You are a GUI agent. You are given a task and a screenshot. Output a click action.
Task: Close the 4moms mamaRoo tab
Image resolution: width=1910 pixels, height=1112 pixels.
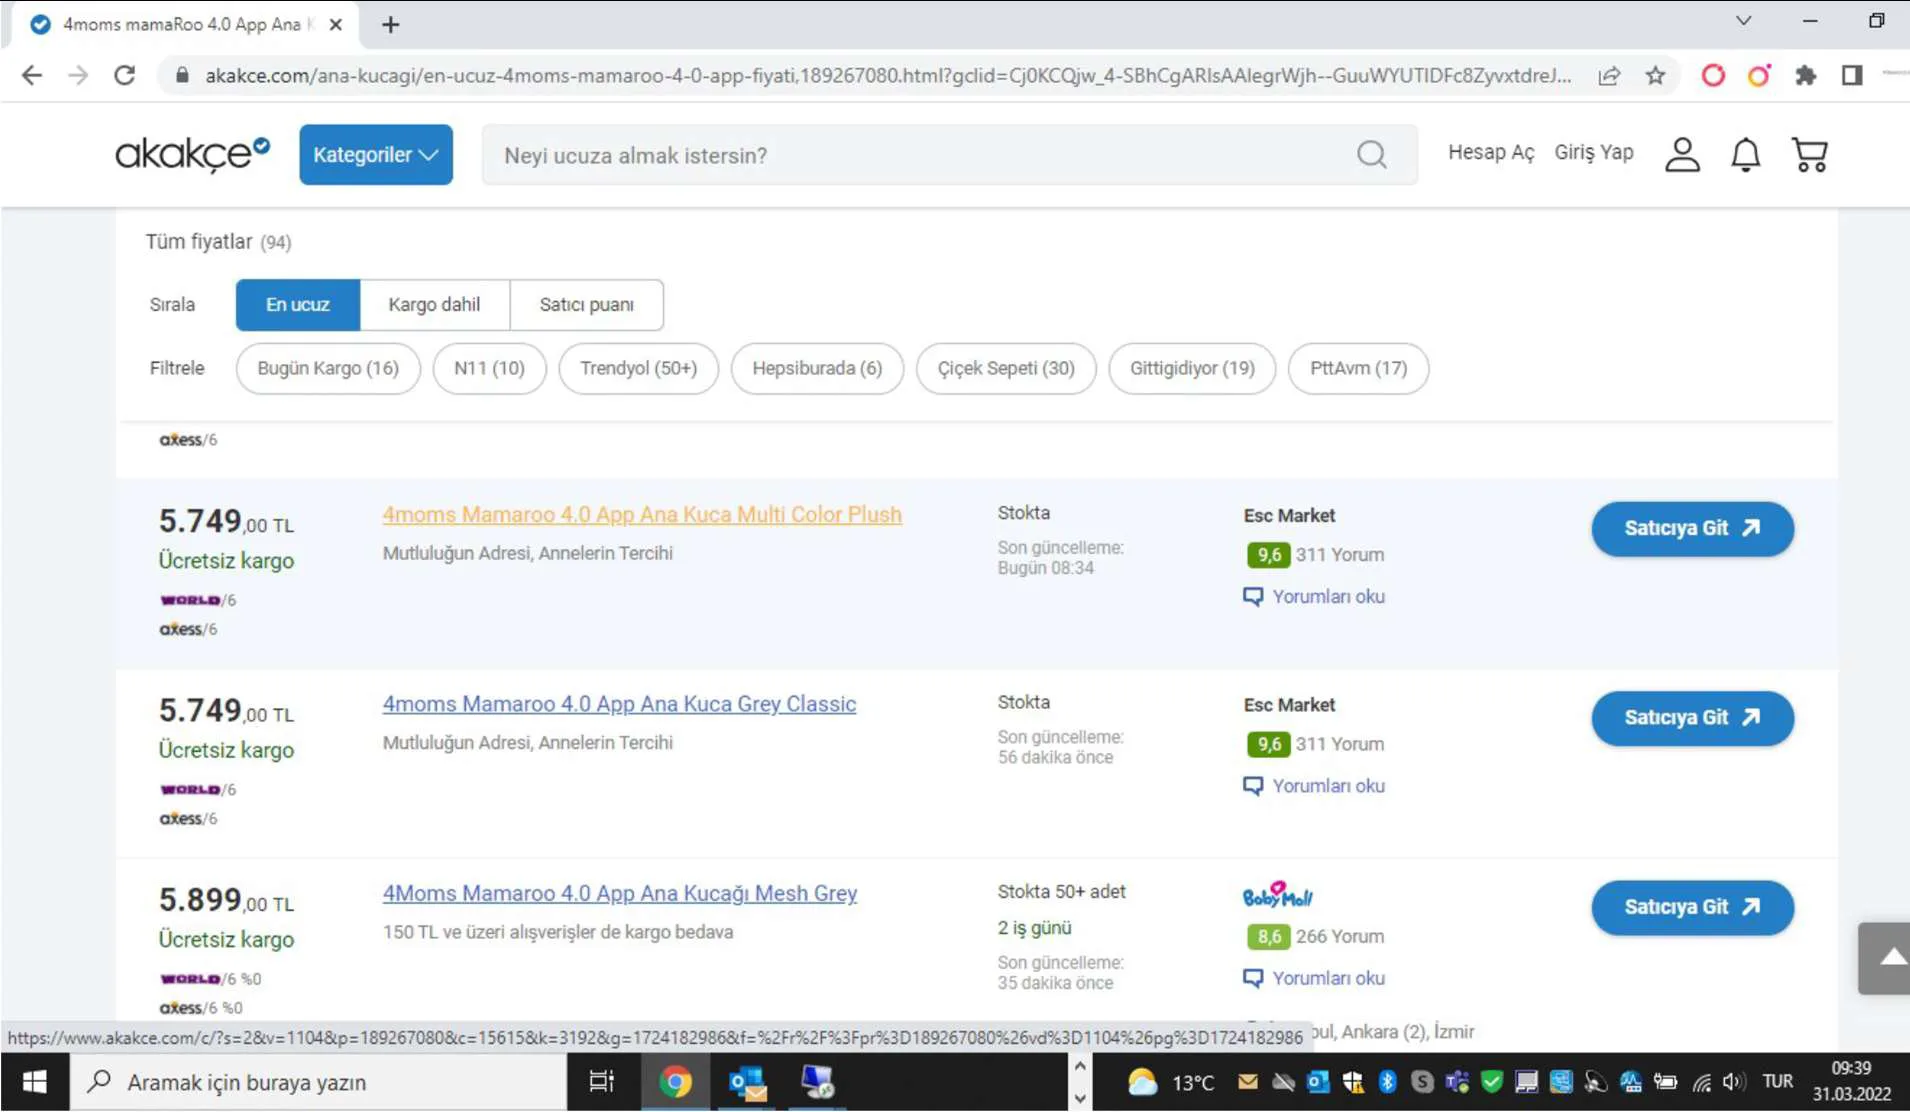click(x=336, y=24)
